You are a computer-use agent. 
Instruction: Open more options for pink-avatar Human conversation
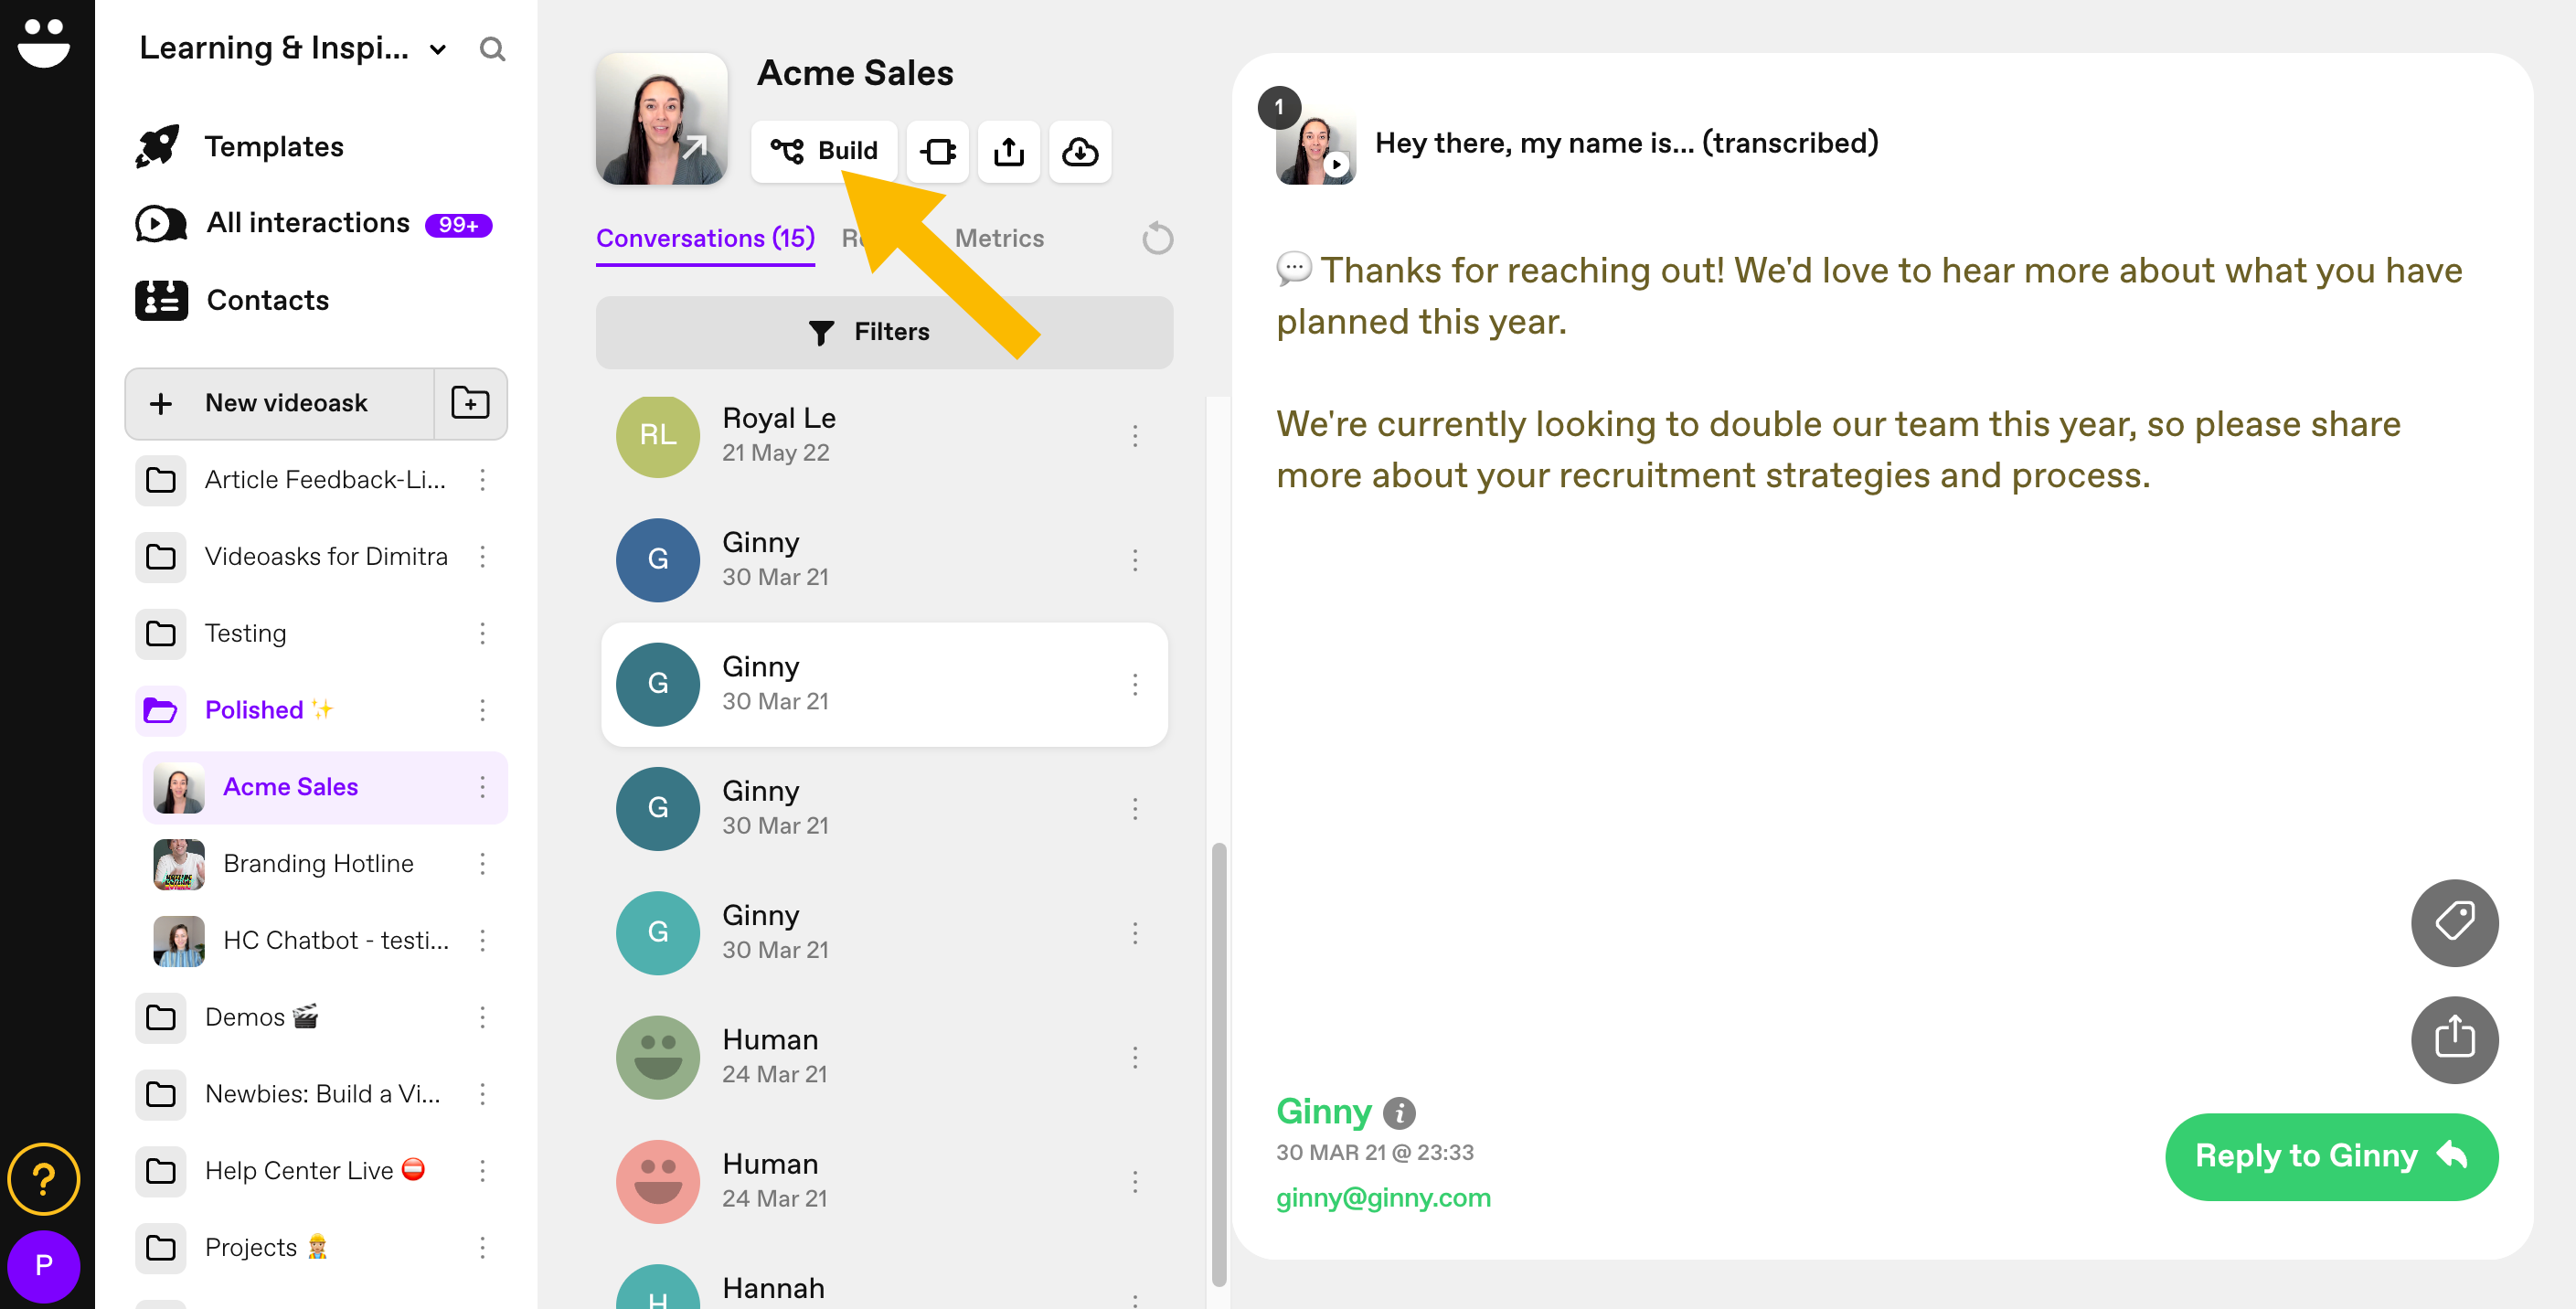coord(1135,1182)
